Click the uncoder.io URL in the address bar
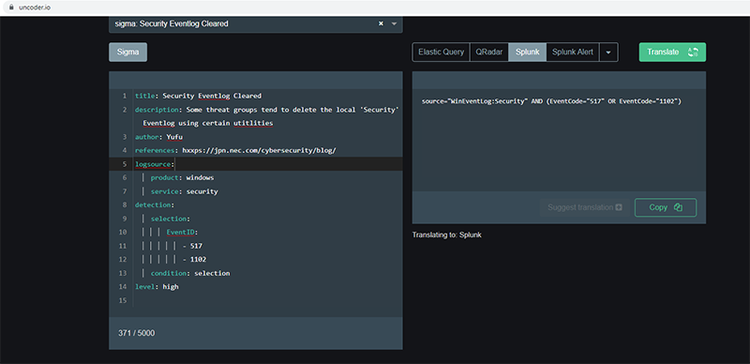The height and width of the screenshot is (364, 750). pos(35,8)
